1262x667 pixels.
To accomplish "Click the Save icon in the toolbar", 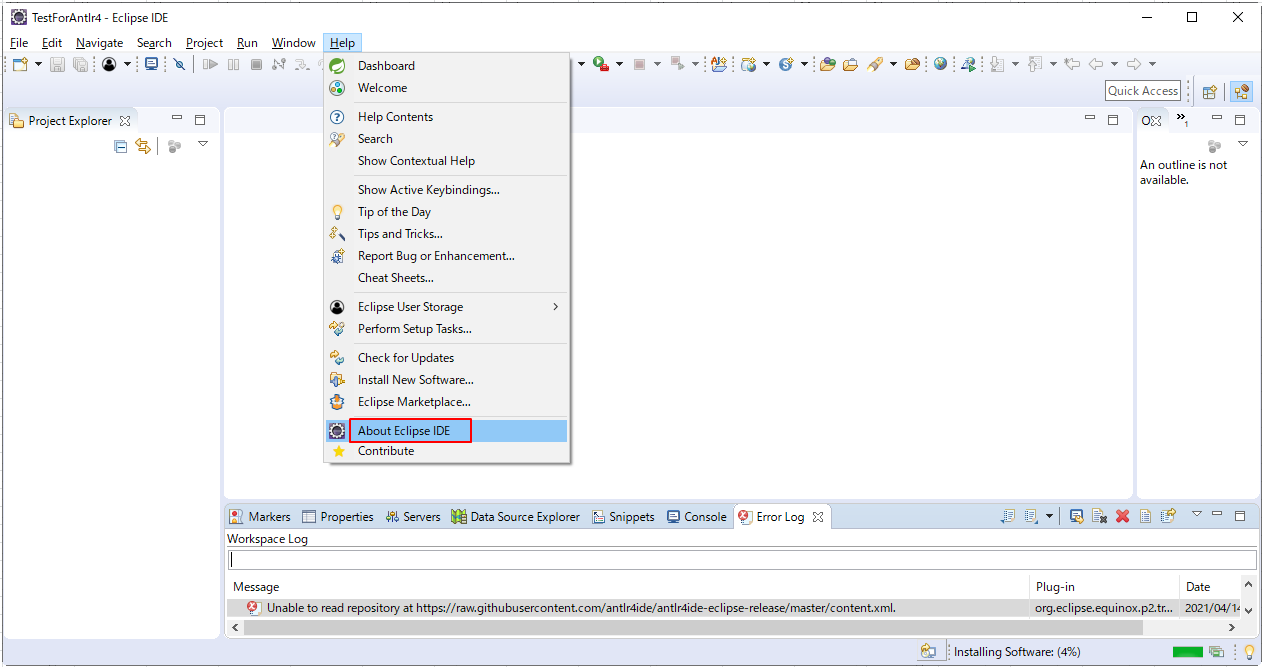I will pyautogui.click(x=57, y=64).
